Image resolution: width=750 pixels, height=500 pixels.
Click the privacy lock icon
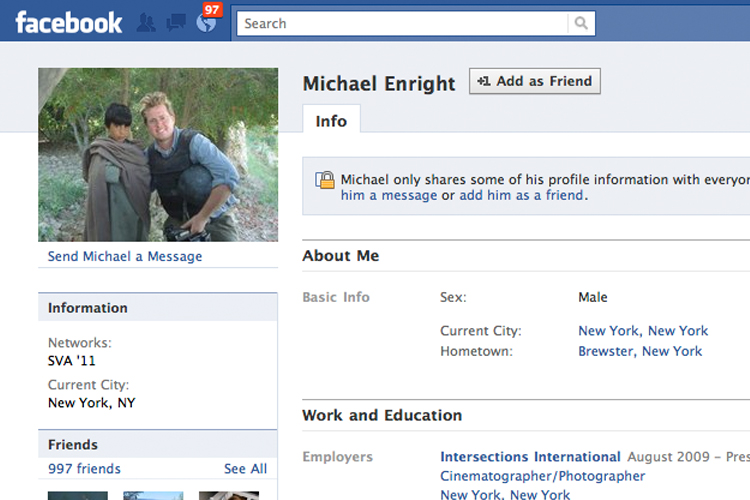point(325,180)
